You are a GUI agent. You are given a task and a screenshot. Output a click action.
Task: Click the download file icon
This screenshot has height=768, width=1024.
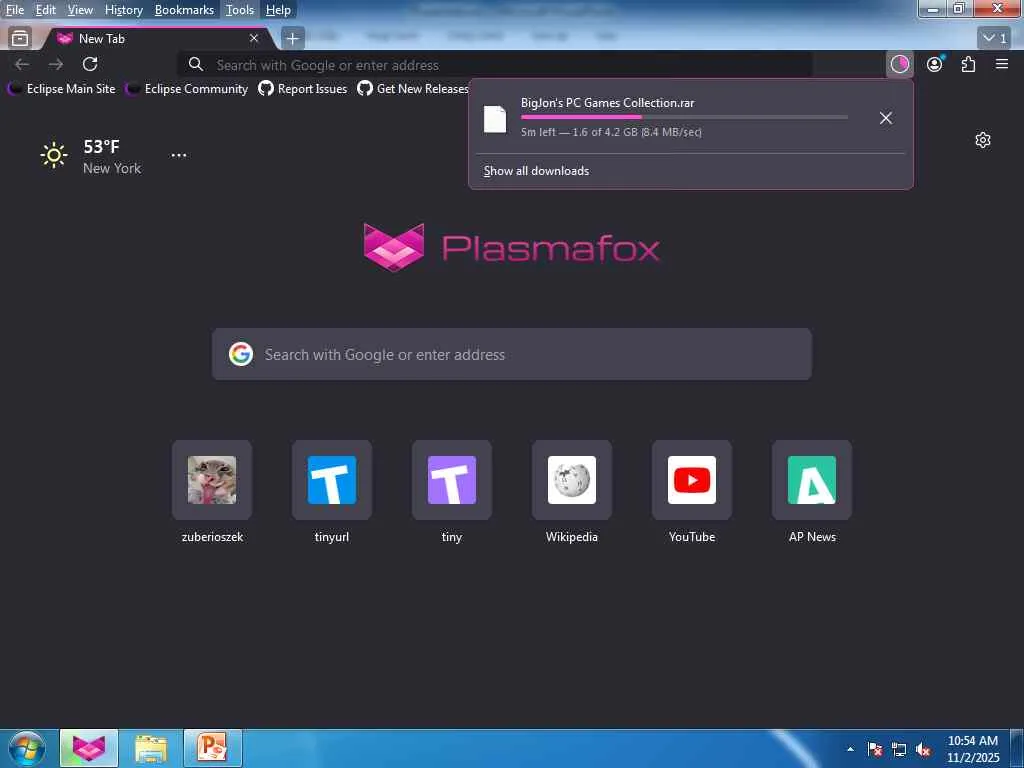point(495,119)
